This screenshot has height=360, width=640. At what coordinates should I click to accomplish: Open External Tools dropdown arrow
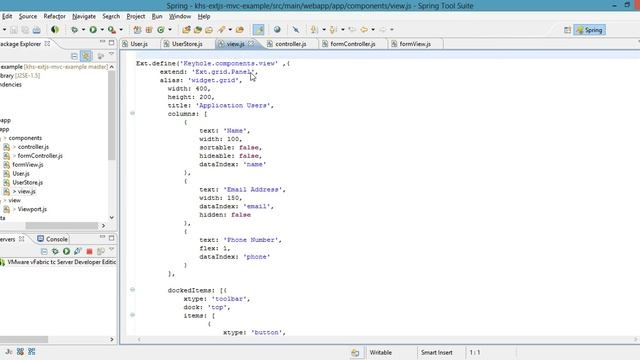point(121,30)
